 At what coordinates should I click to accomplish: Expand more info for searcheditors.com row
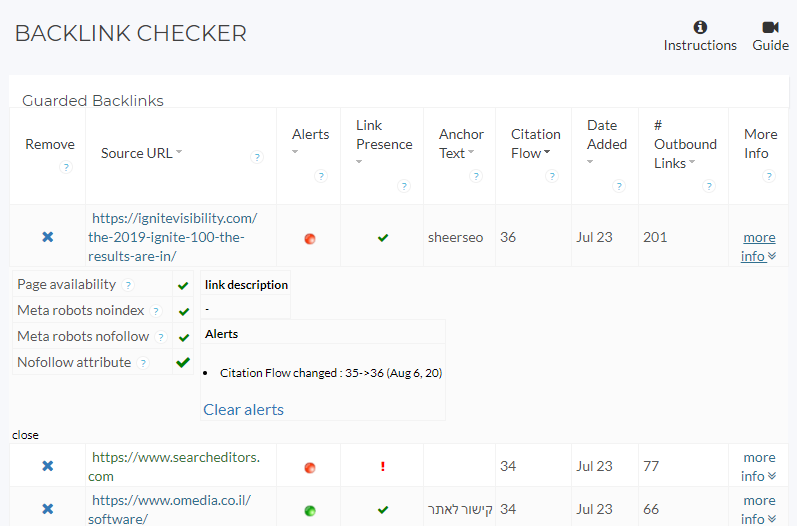pos(758,467)
